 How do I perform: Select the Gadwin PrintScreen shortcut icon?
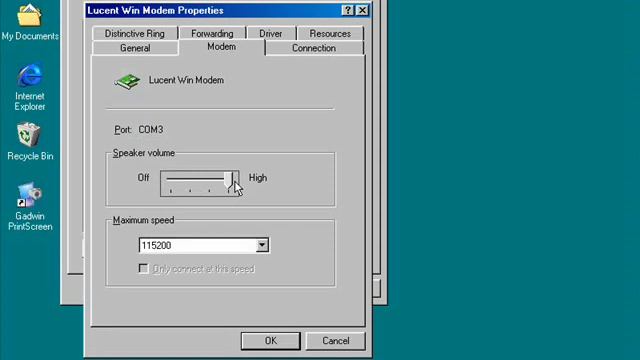(x=29, y=206)
